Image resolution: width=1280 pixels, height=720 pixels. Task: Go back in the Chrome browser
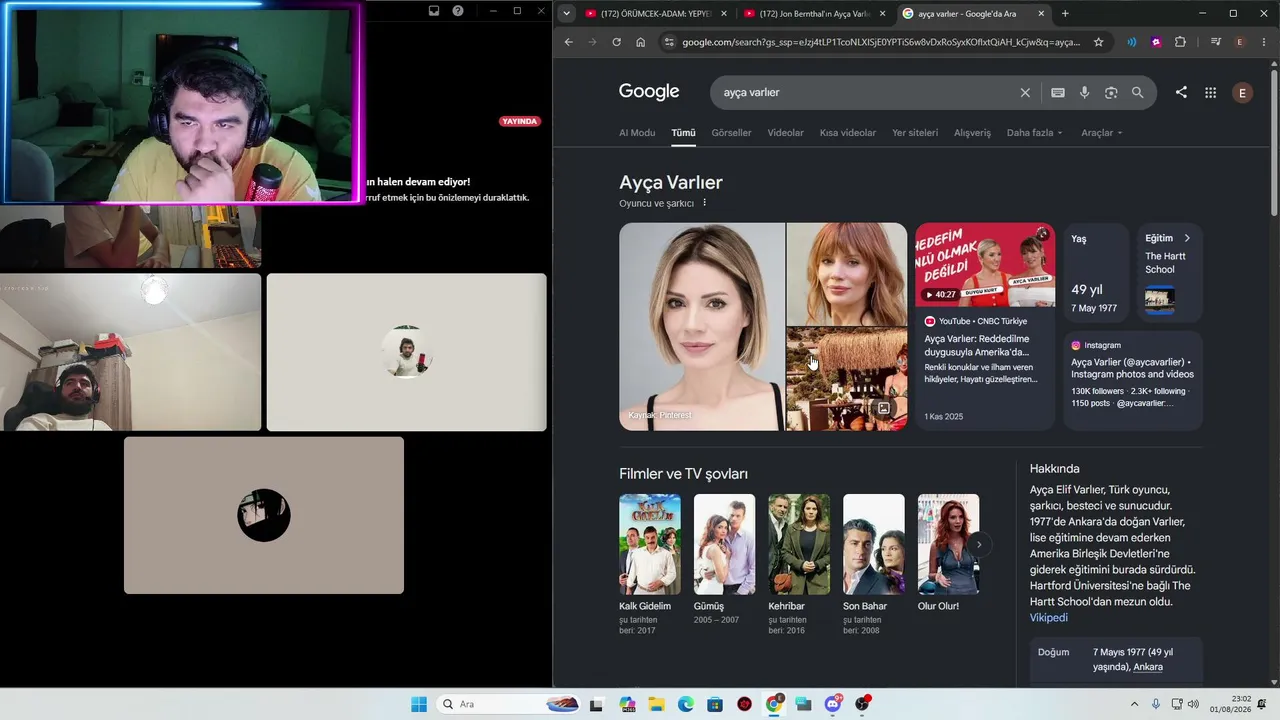(568, 42)
